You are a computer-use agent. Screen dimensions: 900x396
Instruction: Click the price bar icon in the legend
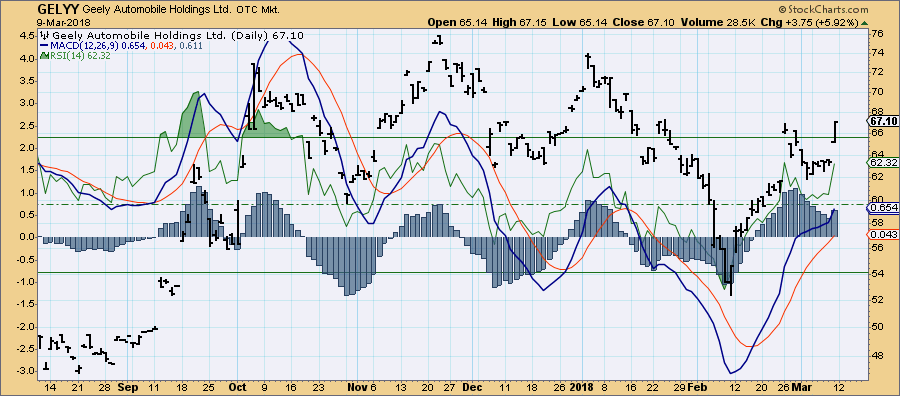point(44,36)
